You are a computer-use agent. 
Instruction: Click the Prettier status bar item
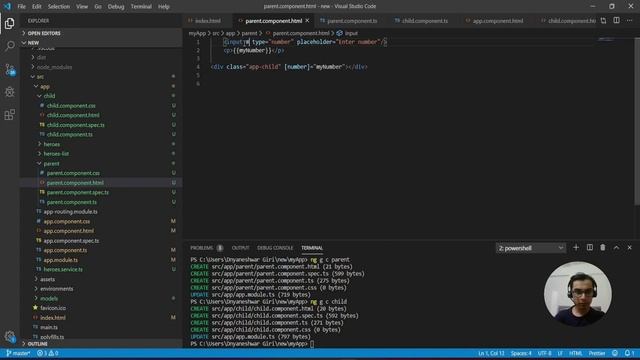(x=596, y=353)
